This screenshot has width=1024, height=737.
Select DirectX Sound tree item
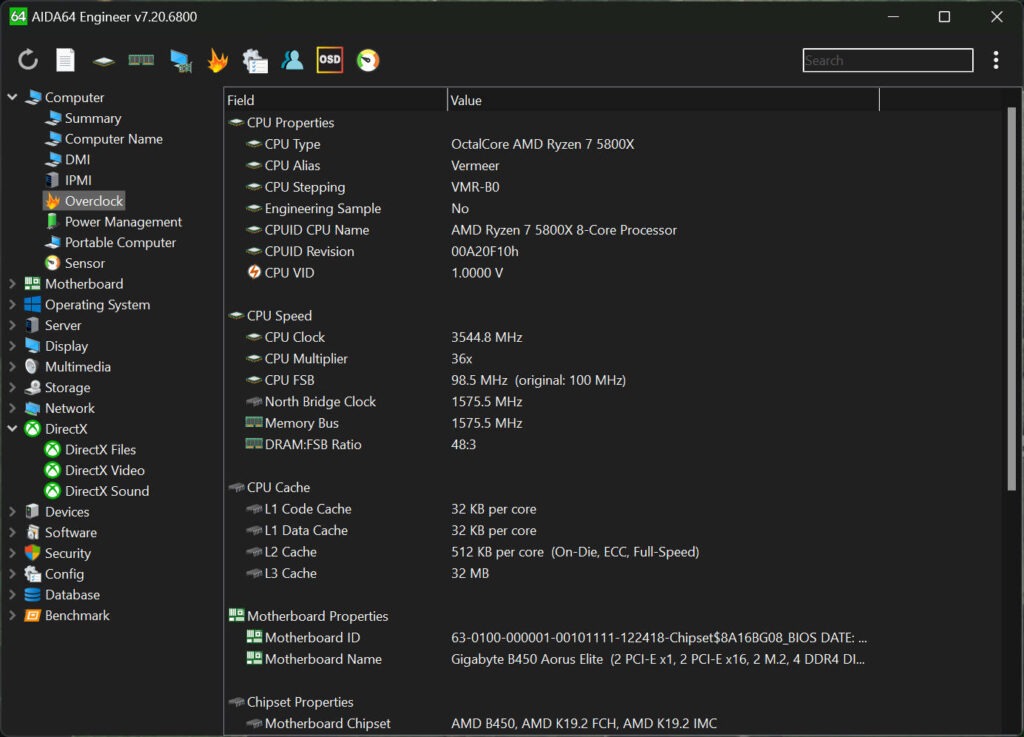[x=96, y=491]
